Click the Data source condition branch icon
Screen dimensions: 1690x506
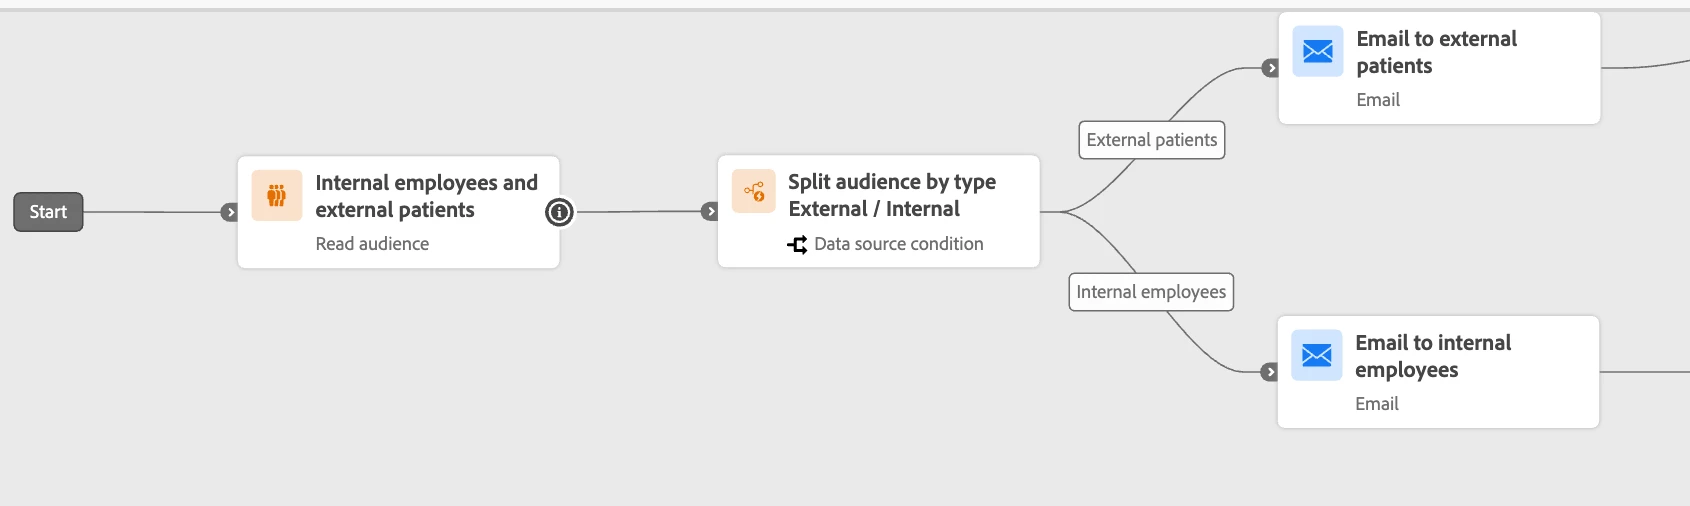797,244
